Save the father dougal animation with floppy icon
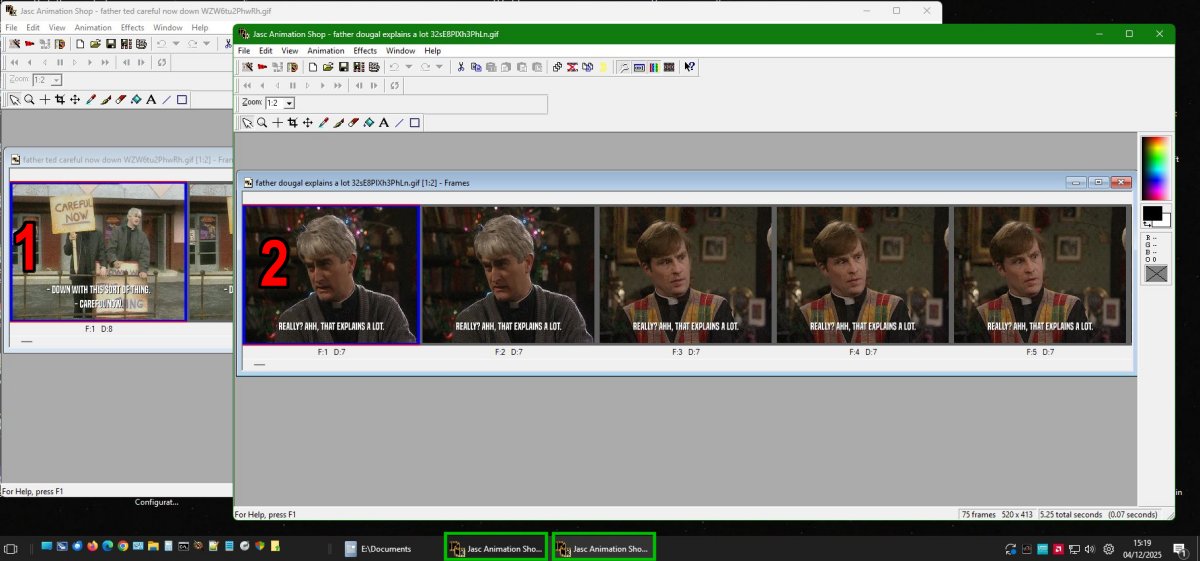The height and width of the screenshot is (561, 1200). click(343, 67)
